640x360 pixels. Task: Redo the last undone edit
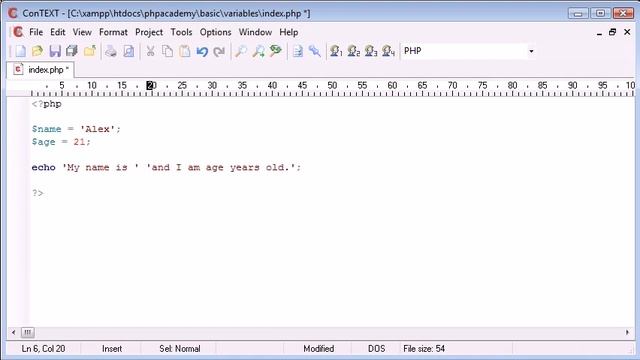[x=219, y=51]
